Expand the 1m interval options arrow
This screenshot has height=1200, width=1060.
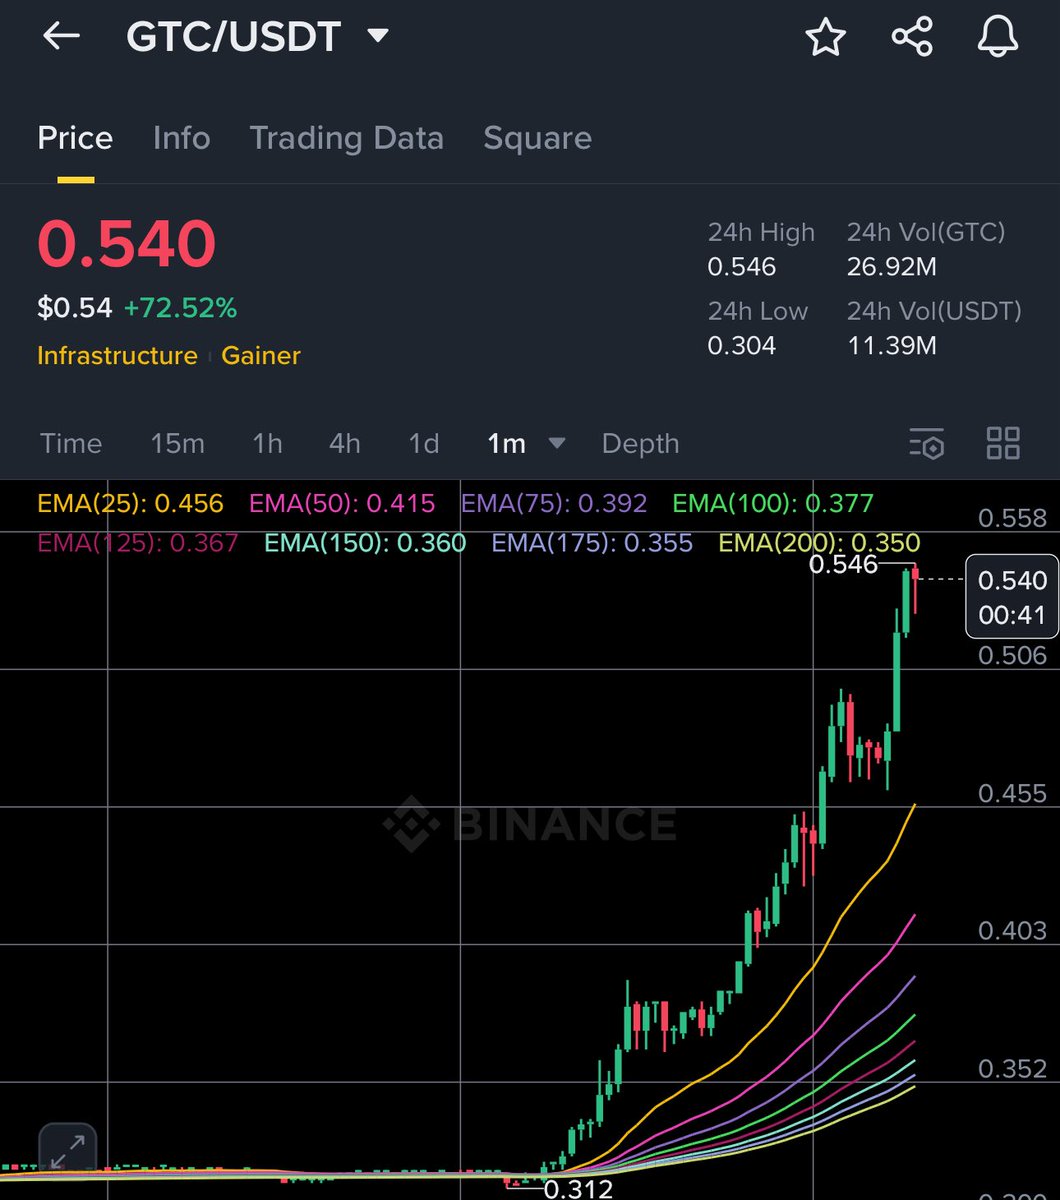tap(557, 443)
